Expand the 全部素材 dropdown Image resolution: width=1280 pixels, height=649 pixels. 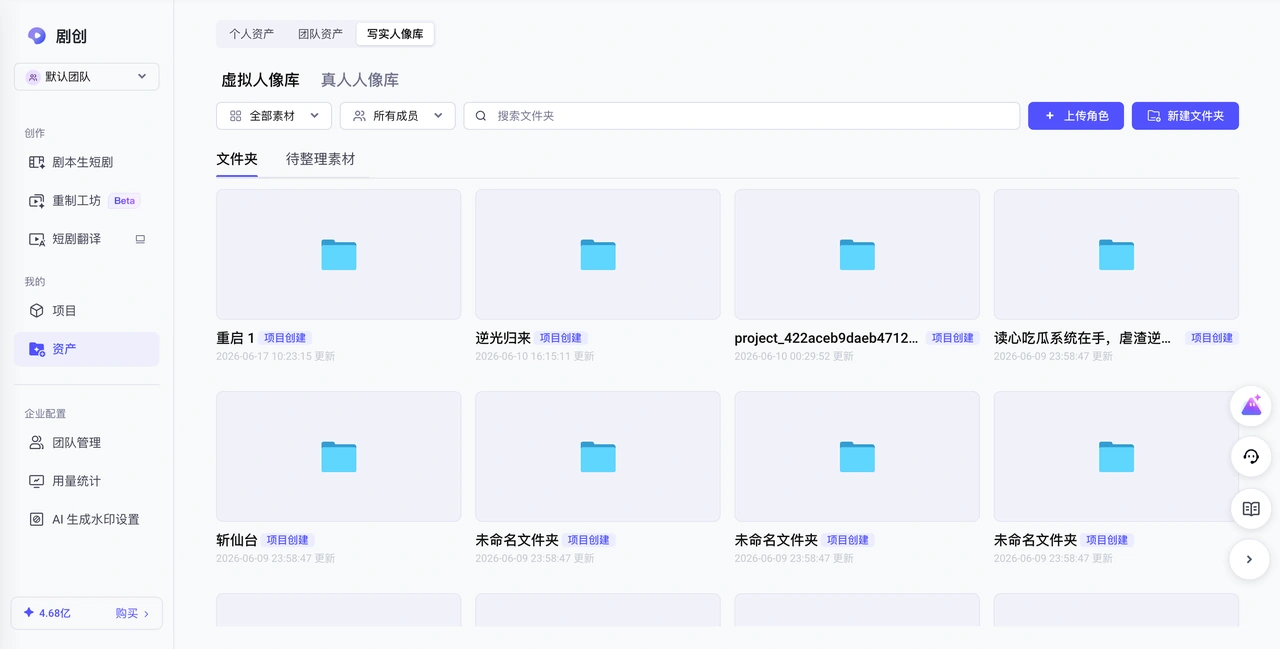click(274, 116)
